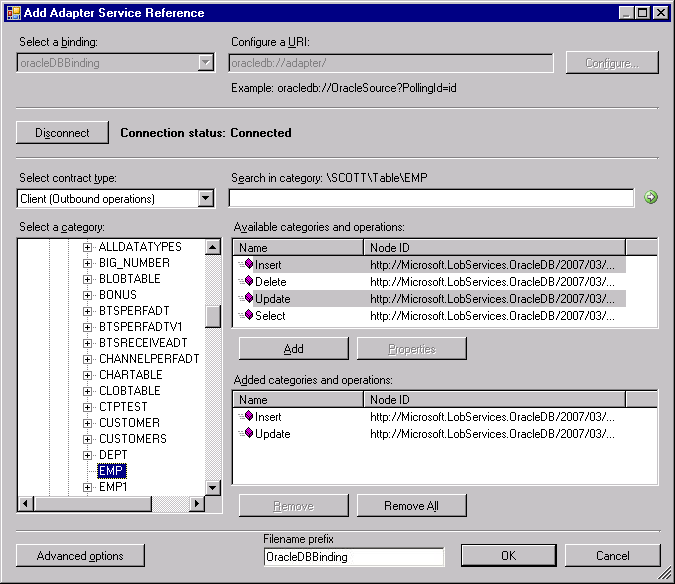Image resolution: width=675 pixels, height=584 pixels.
Task: Click category tree vertical scrollbar thumb
Action: pos(213,316)
